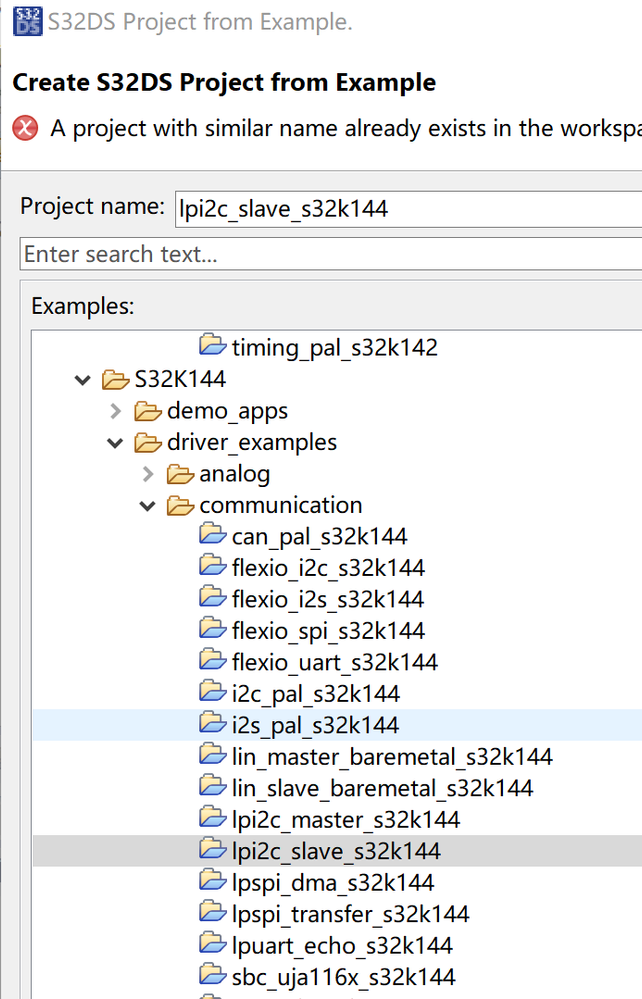Collapse the communication folder node
Viewport: 642px width, 999px height.
[x=148, y=506]
